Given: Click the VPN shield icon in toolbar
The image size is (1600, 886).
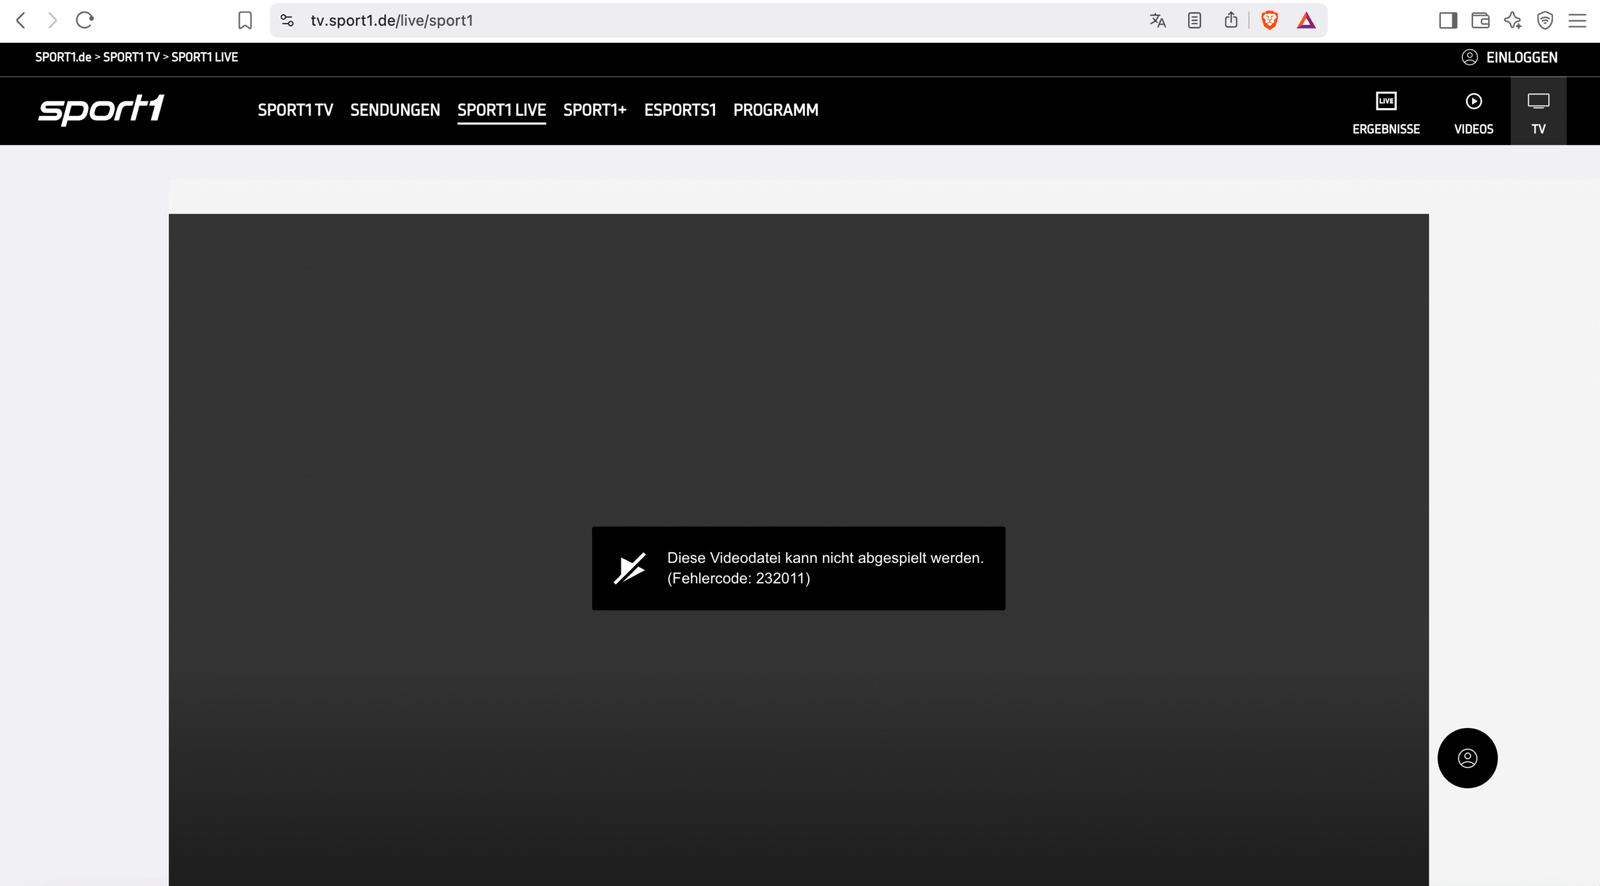Looking at the screenshot, I should [x=1545, y=20].
